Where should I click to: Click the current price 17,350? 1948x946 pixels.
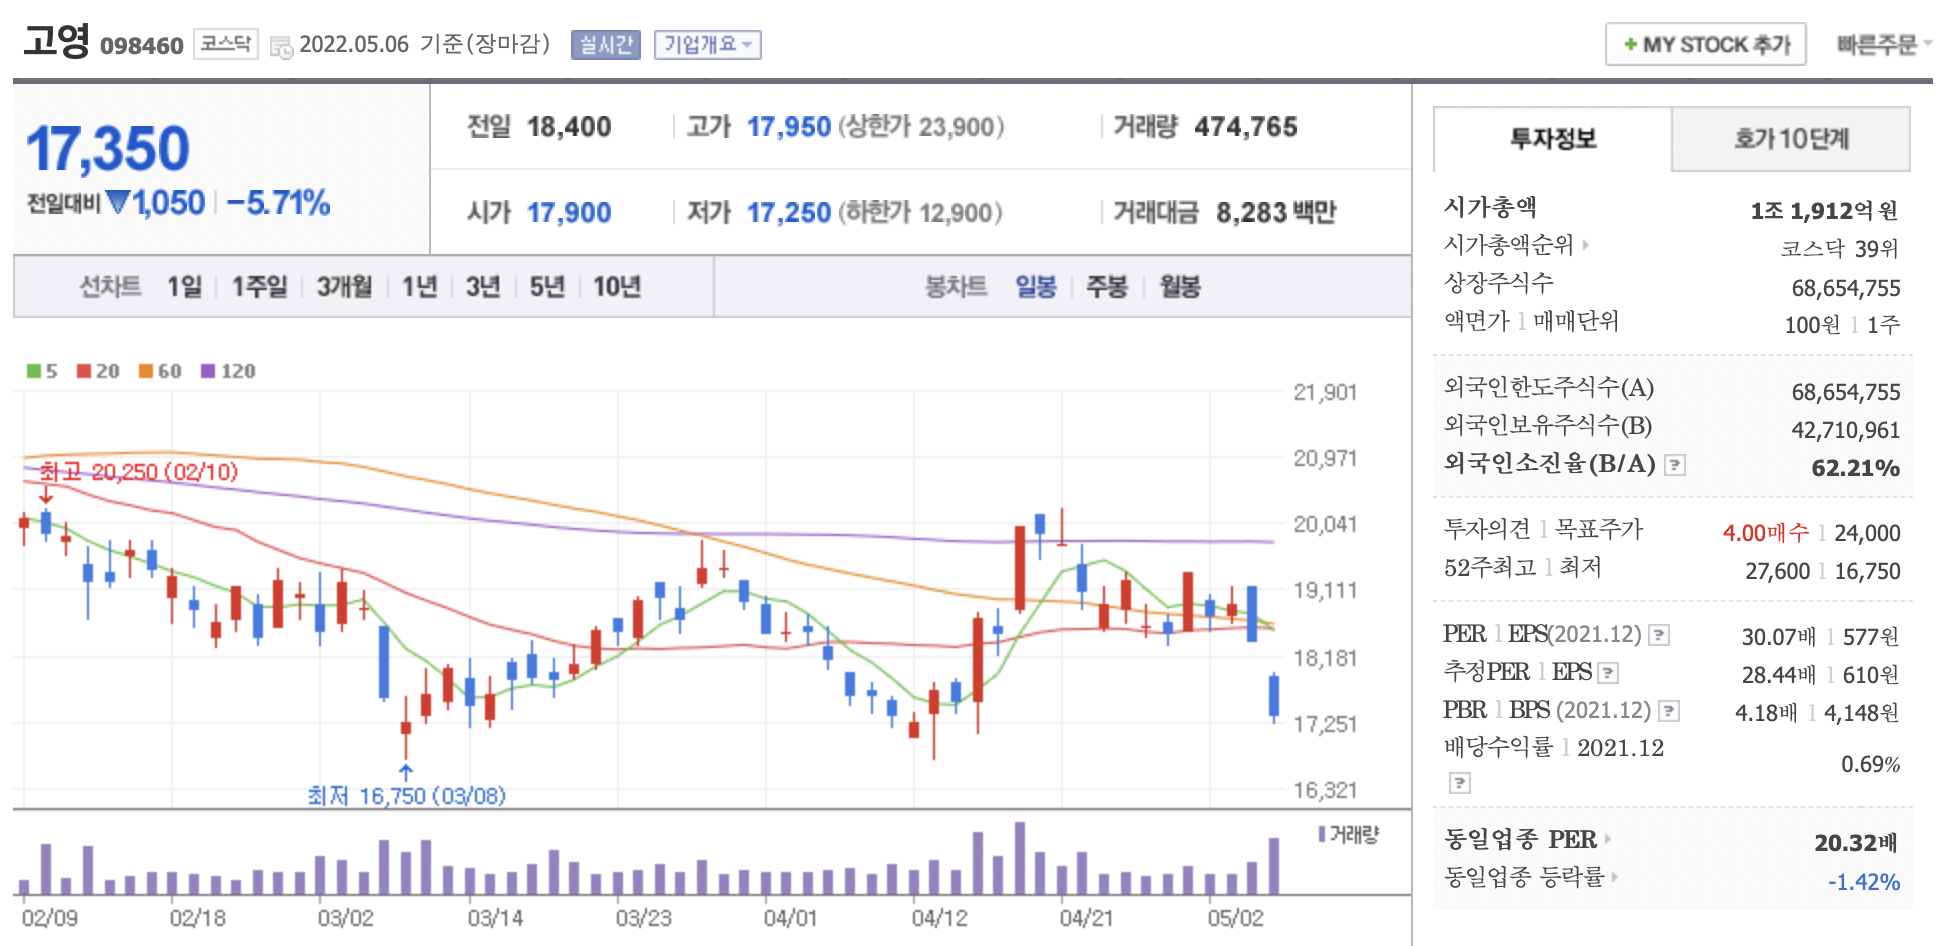[108, 149]
